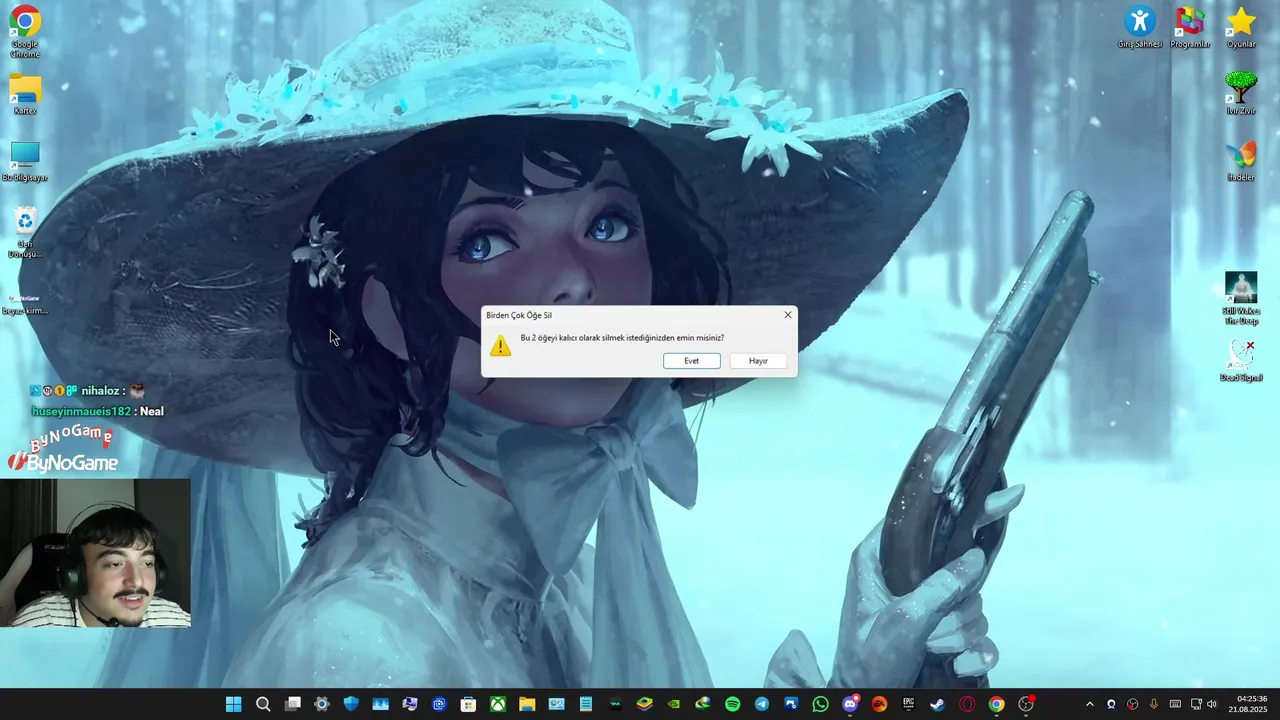Open the Google Chrome desktop shortcut
Viewport: 1280px width, 720px height.
[25, 32]
